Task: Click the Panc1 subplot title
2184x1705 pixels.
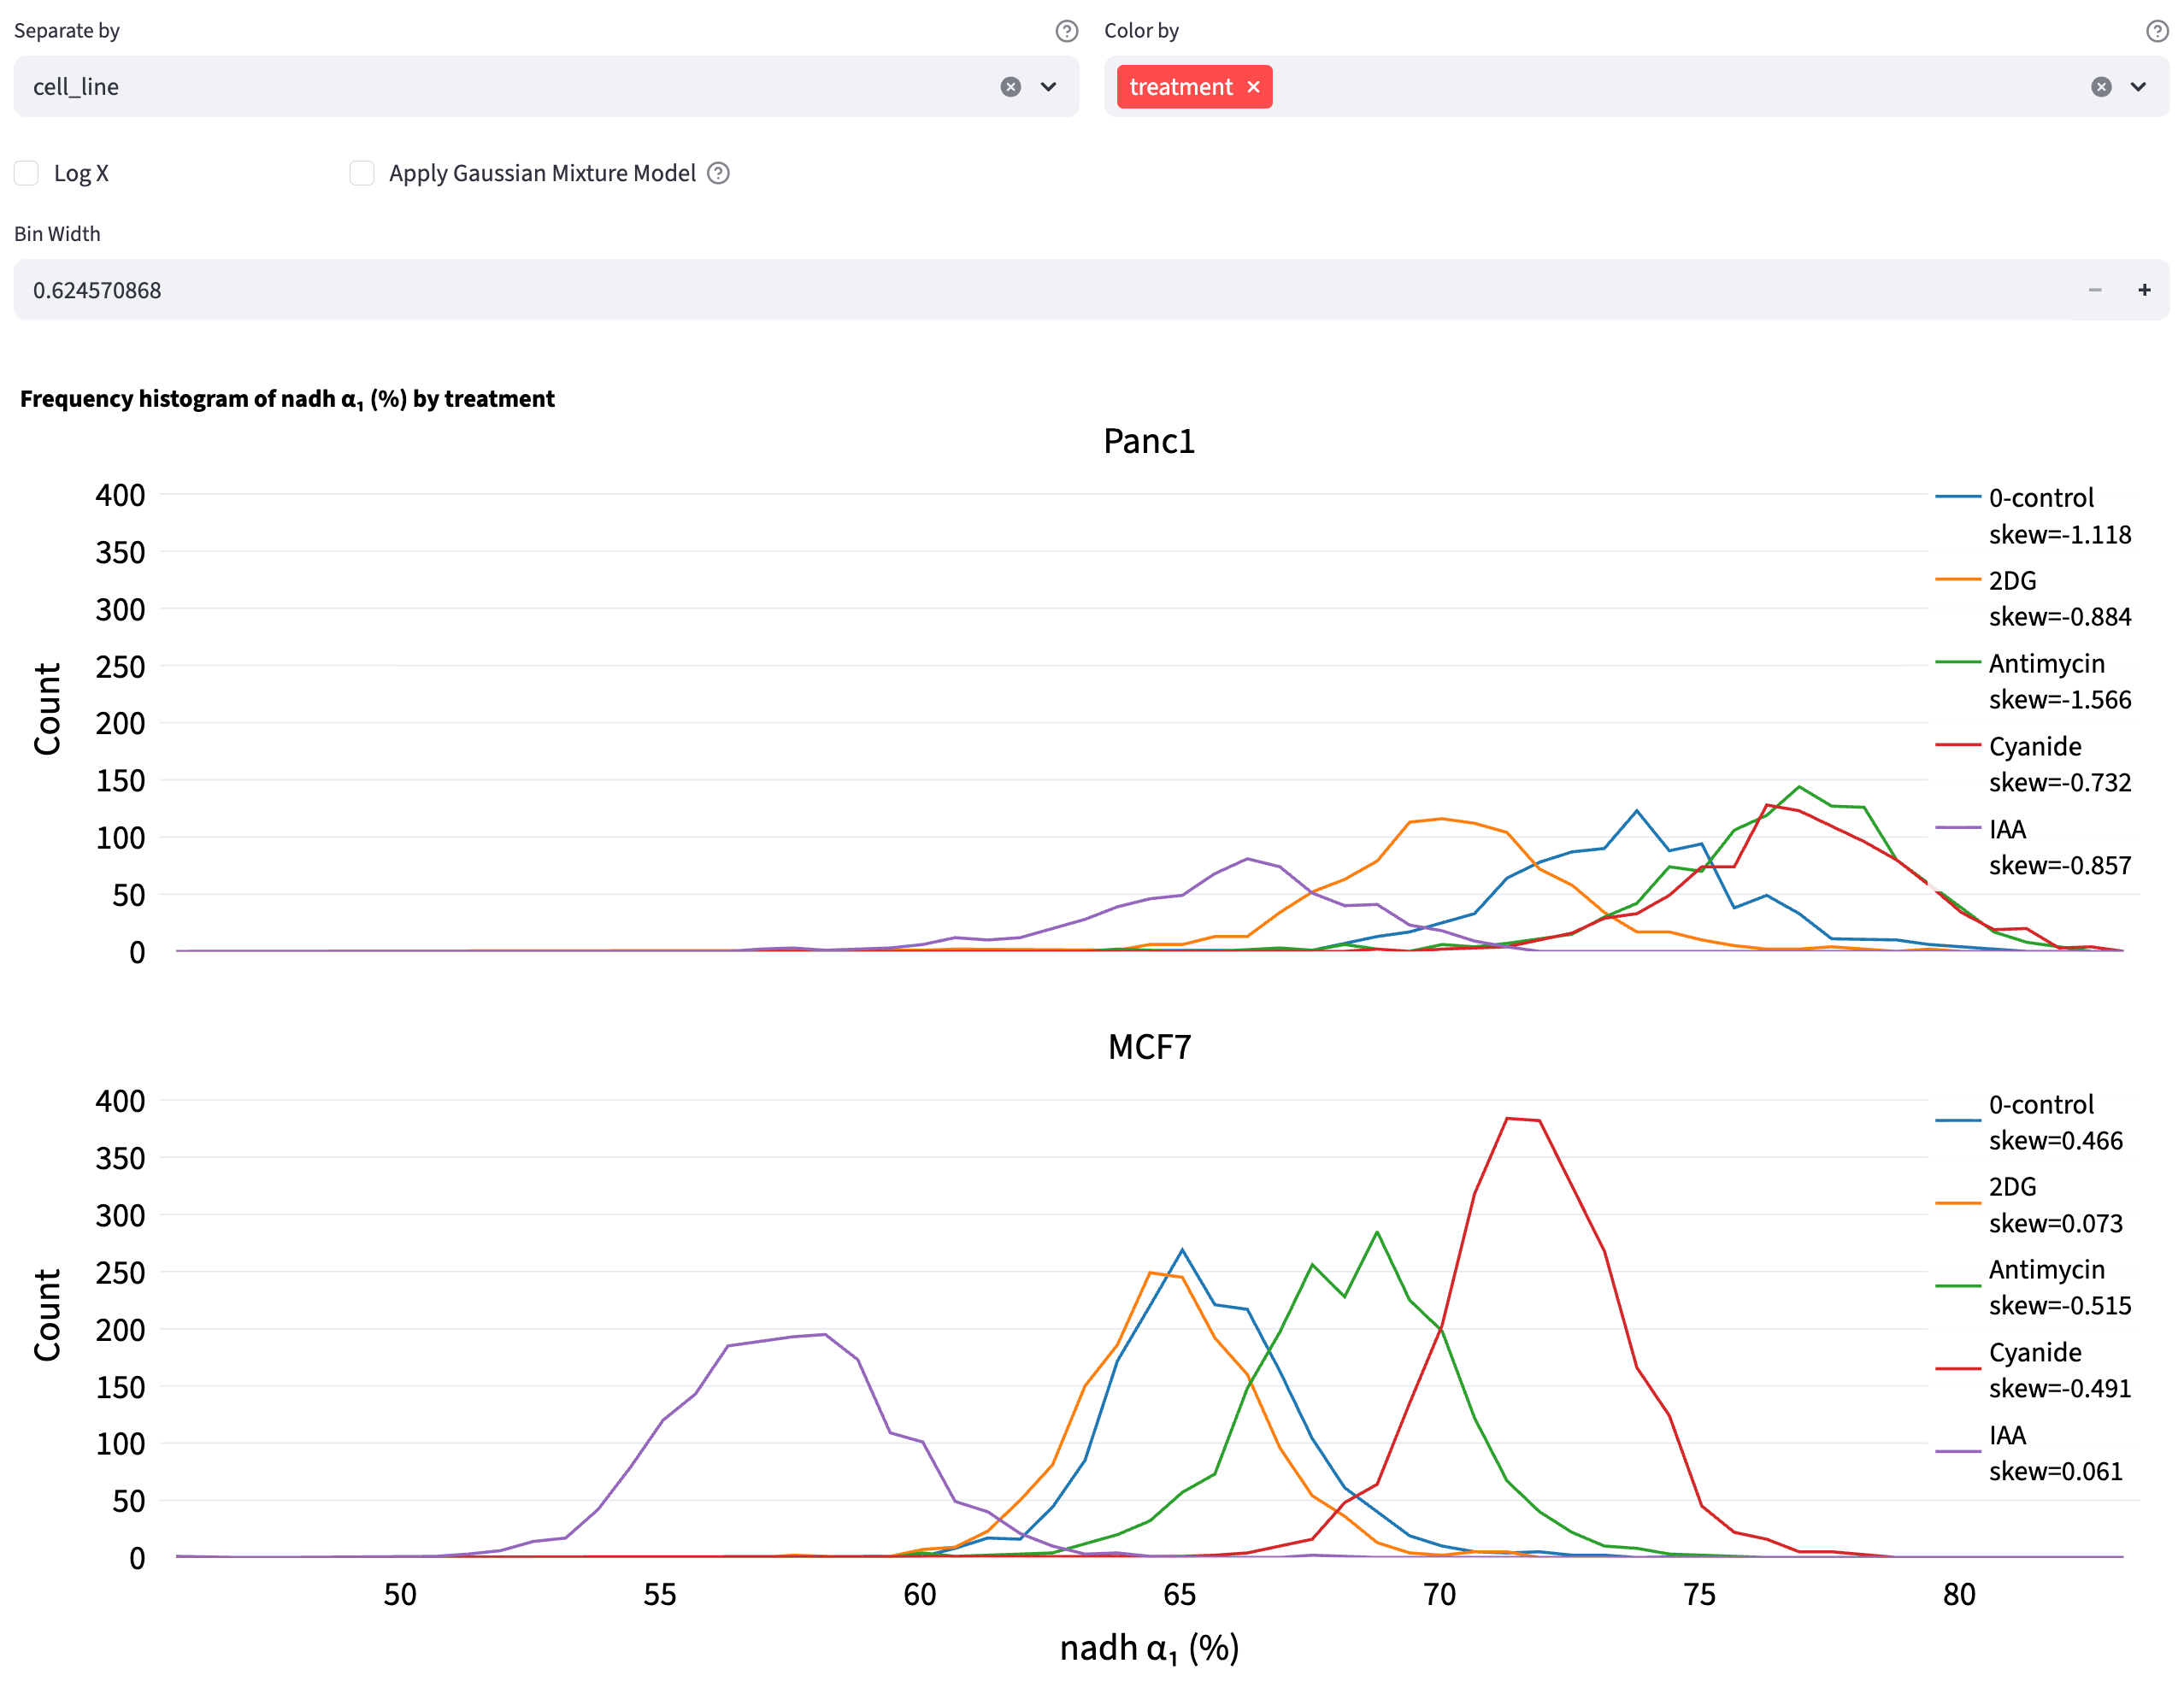Action: coord(1149,441)
